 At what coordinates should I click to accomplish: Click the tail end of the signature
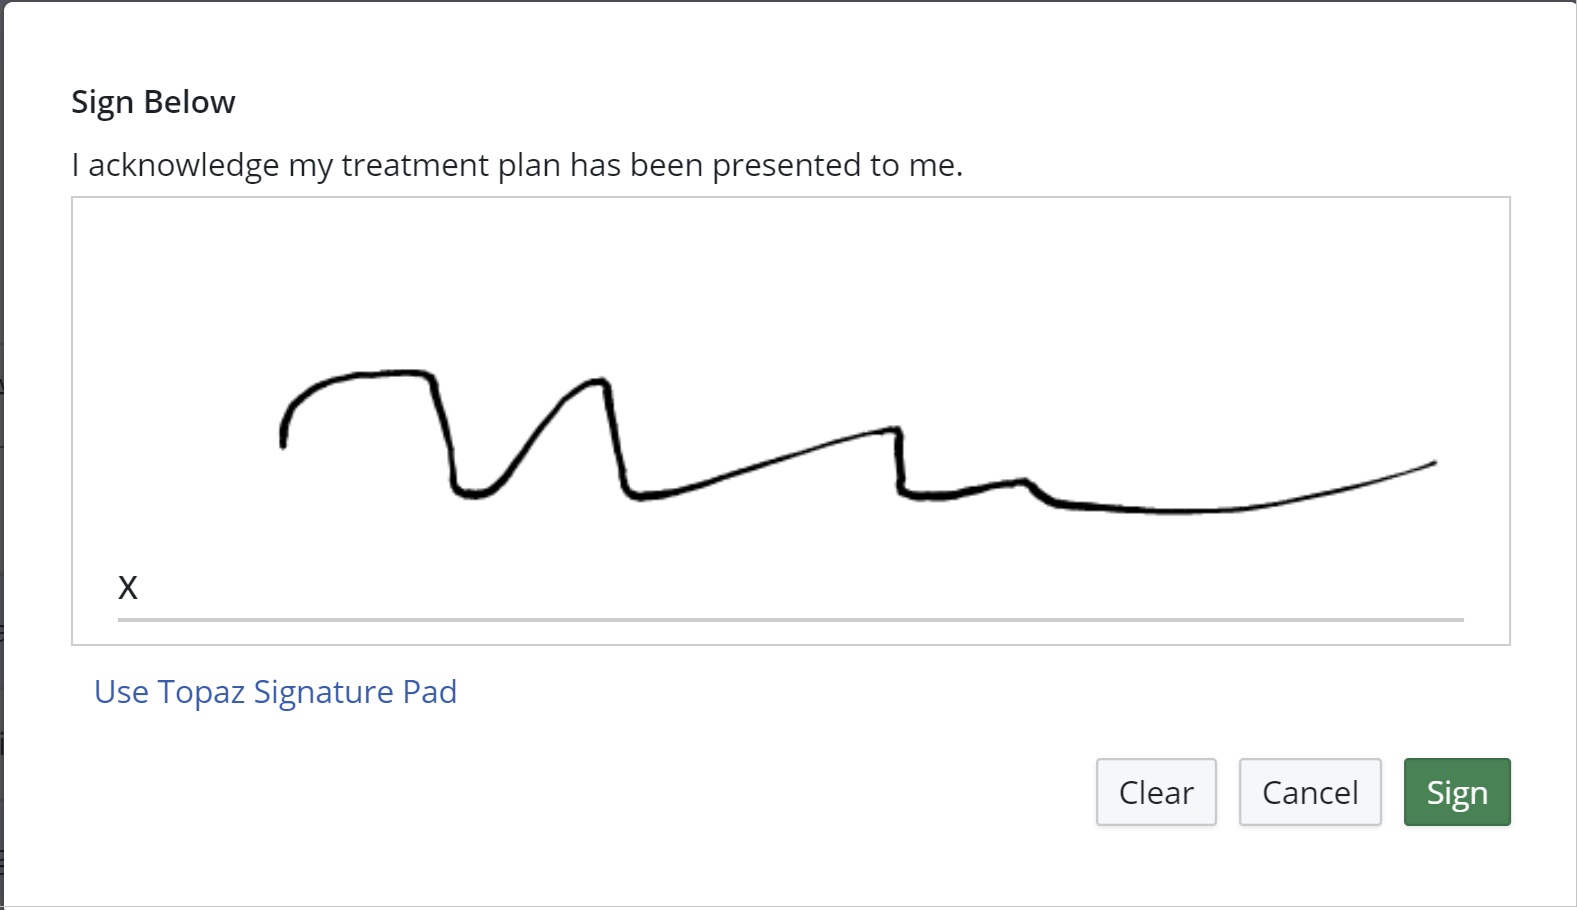click(x=1435, y=463)
